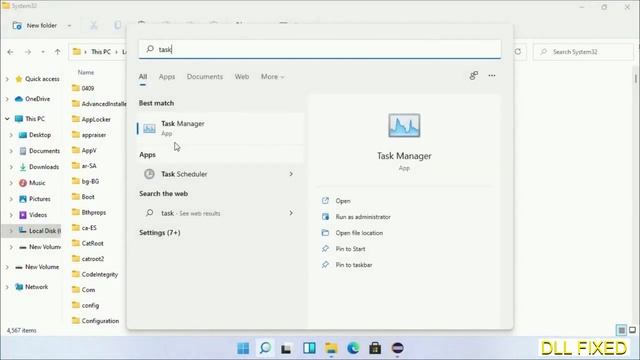Open Microsoft Store from the taskbar
The width and height of the screenshot is (640, 360).
pyautogui.click(x=375, y=348)
